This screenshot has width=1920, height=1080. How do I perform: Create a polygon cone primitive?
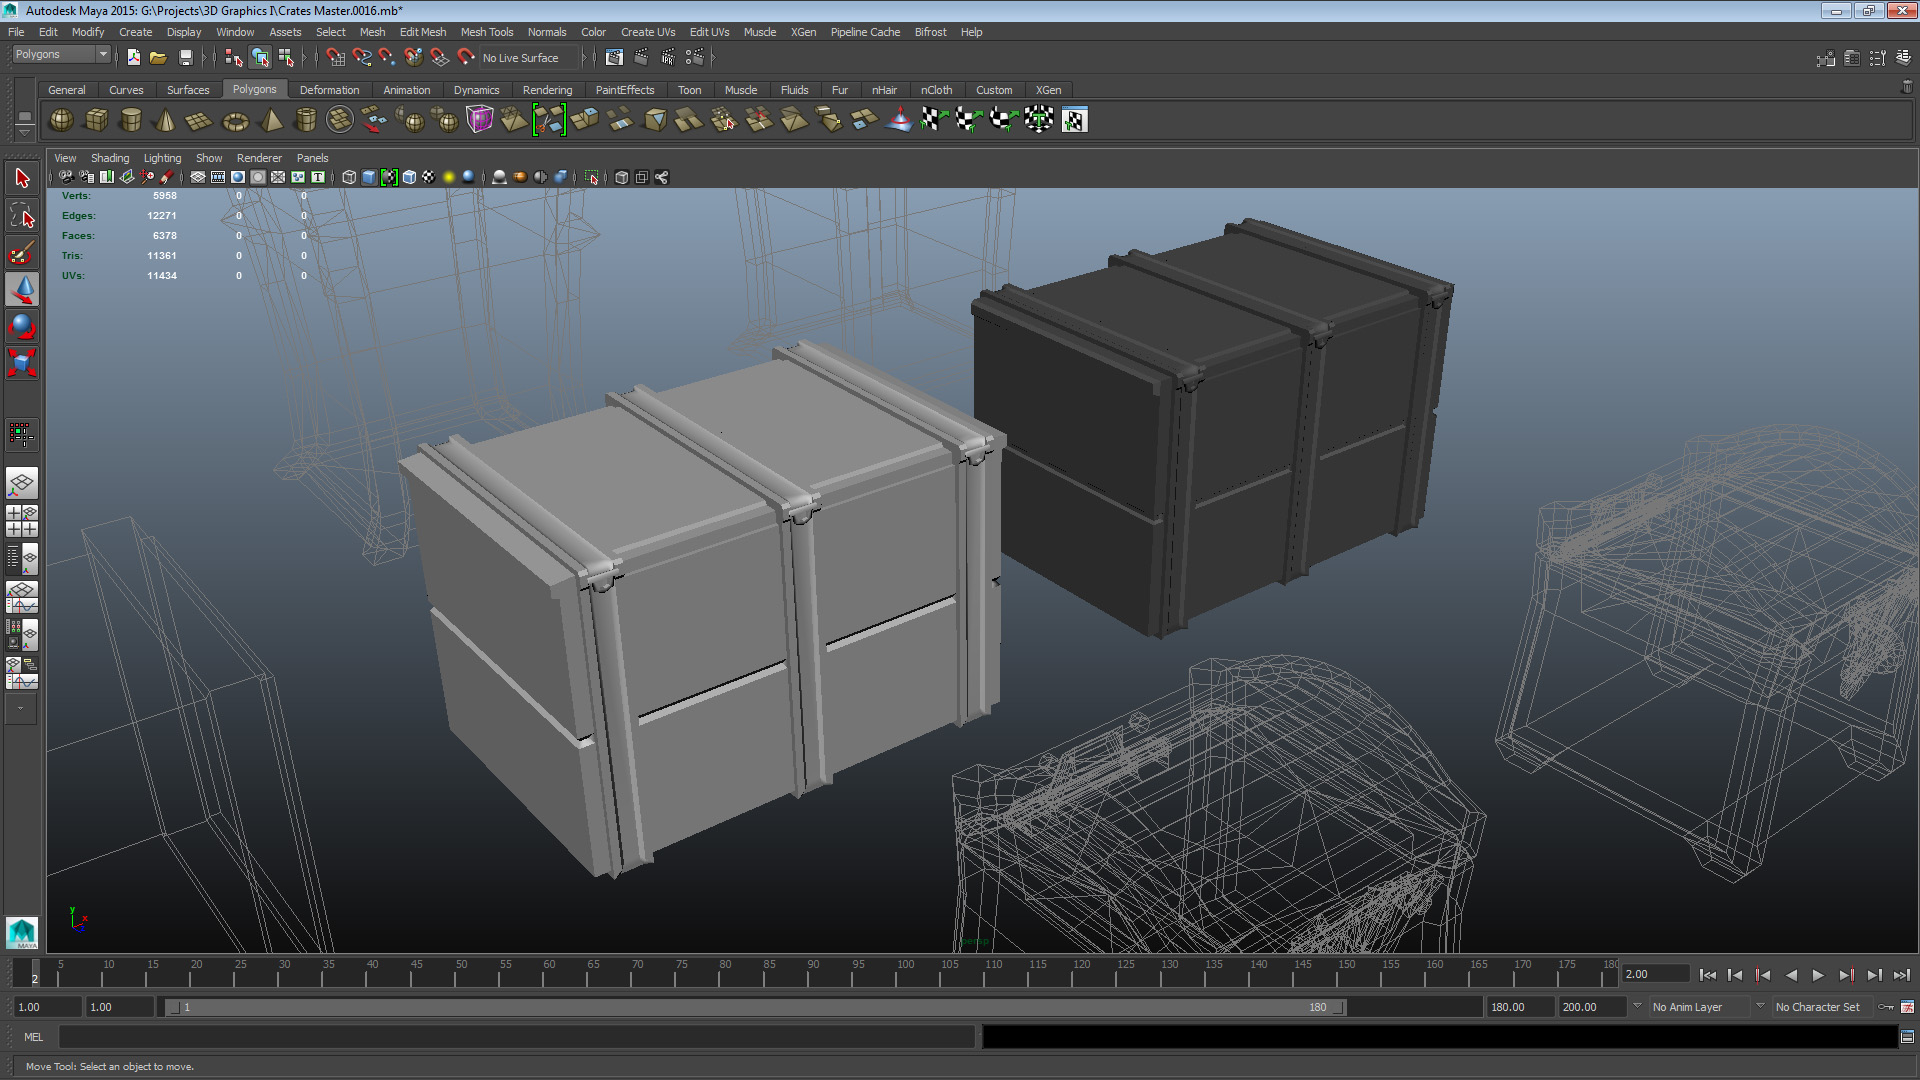click(x=165, y=120)
